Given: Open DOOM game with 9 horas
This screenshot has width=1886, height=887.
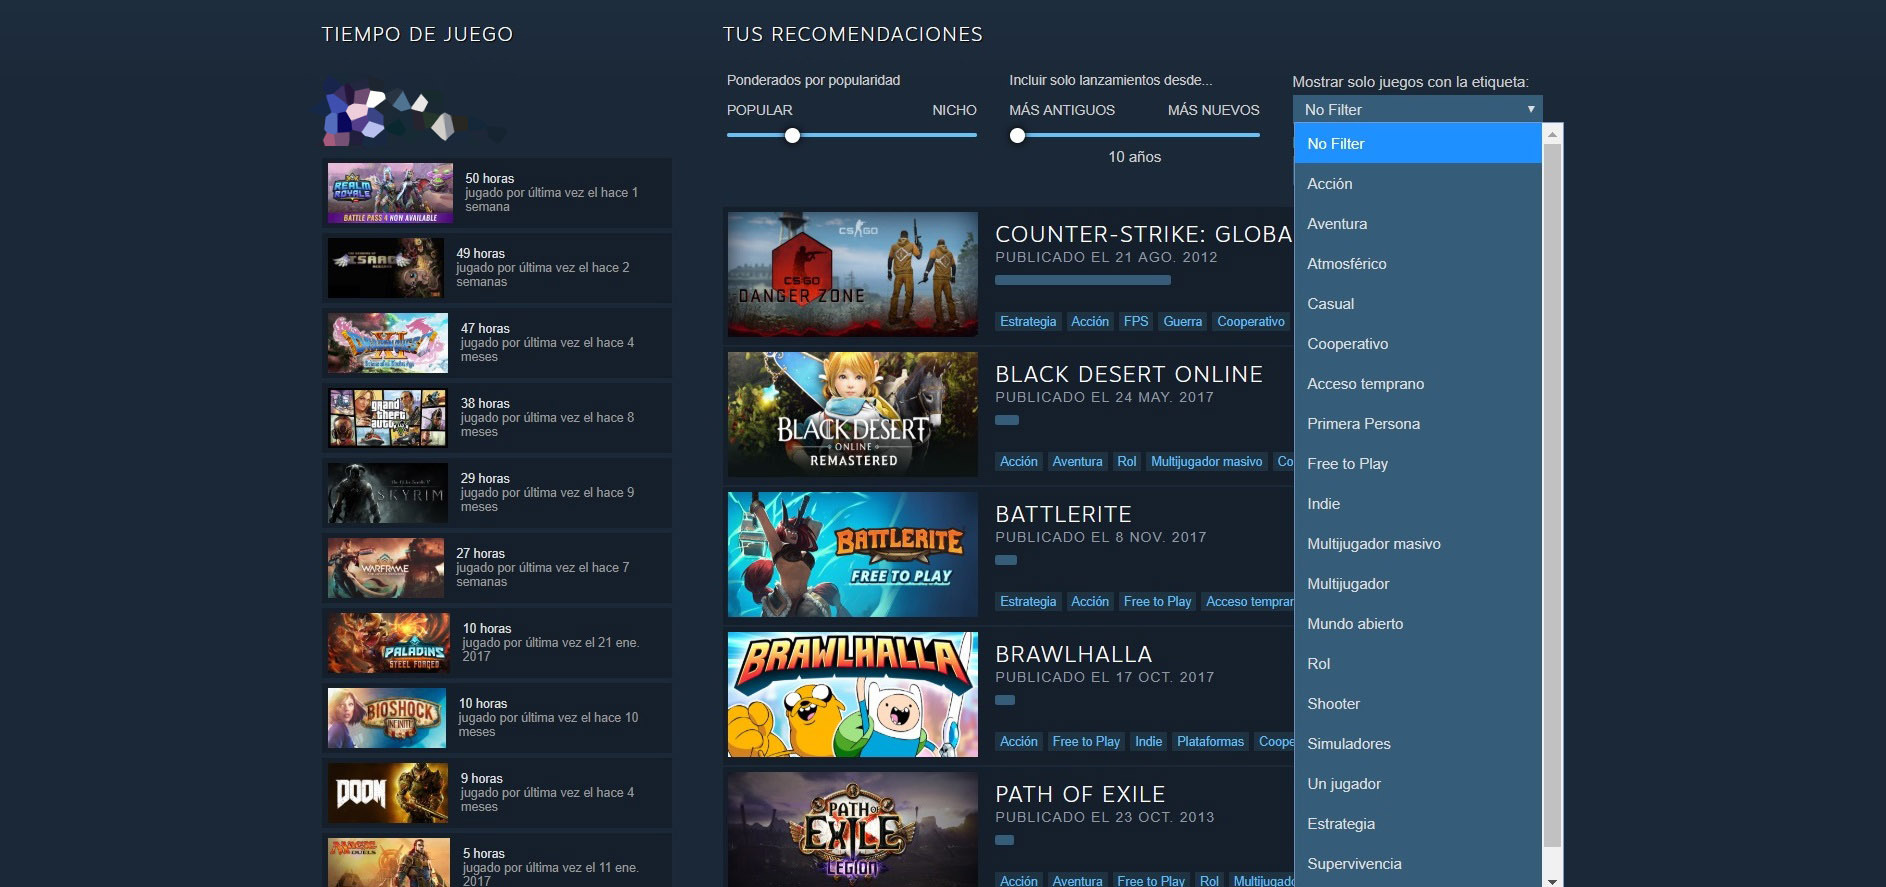Looking at the screenshot, I should pos(387,793).
